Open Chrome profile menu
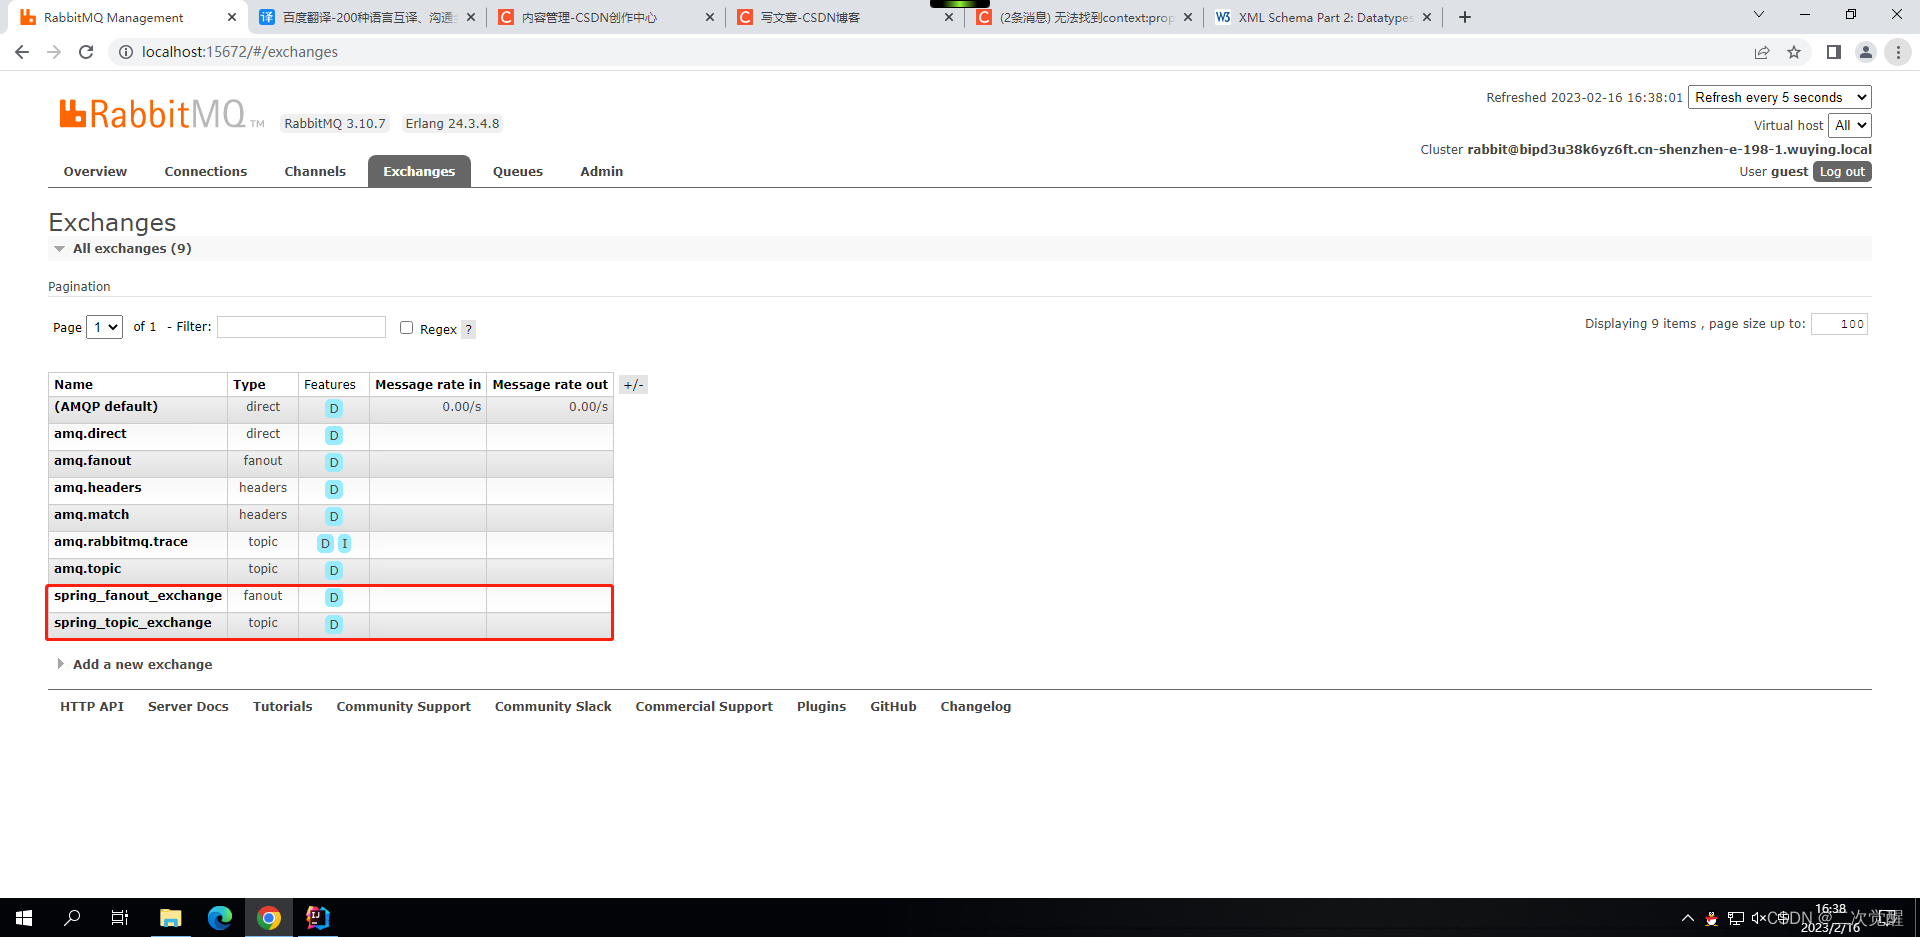1920x937 pixels. click(1866, 52)
